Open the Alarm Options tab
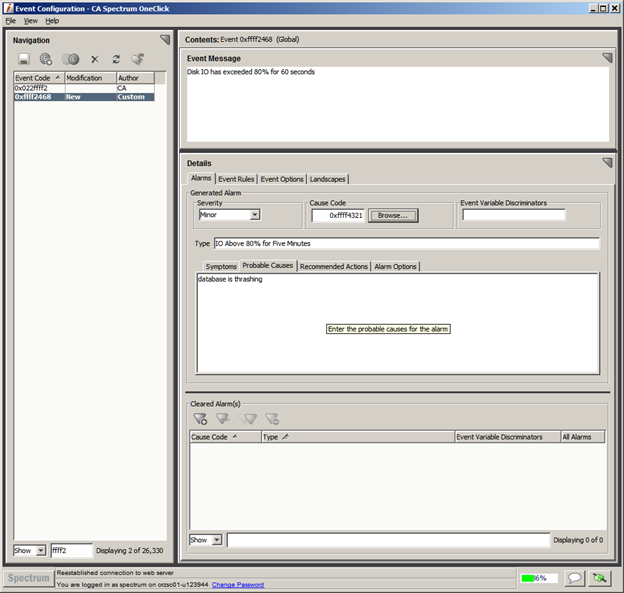 [x=395, y=267]
